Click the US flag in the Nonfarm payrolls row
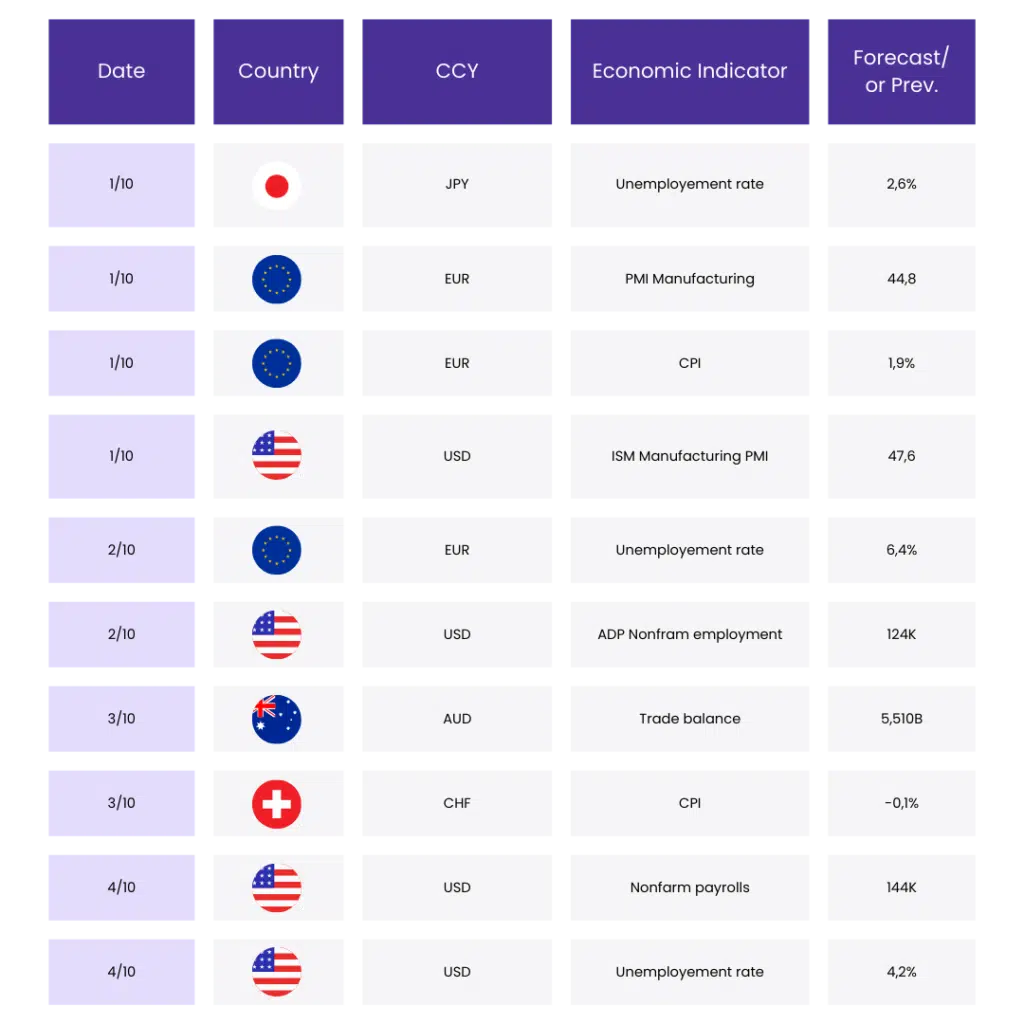The image size is (1024, 1024). 277,887
